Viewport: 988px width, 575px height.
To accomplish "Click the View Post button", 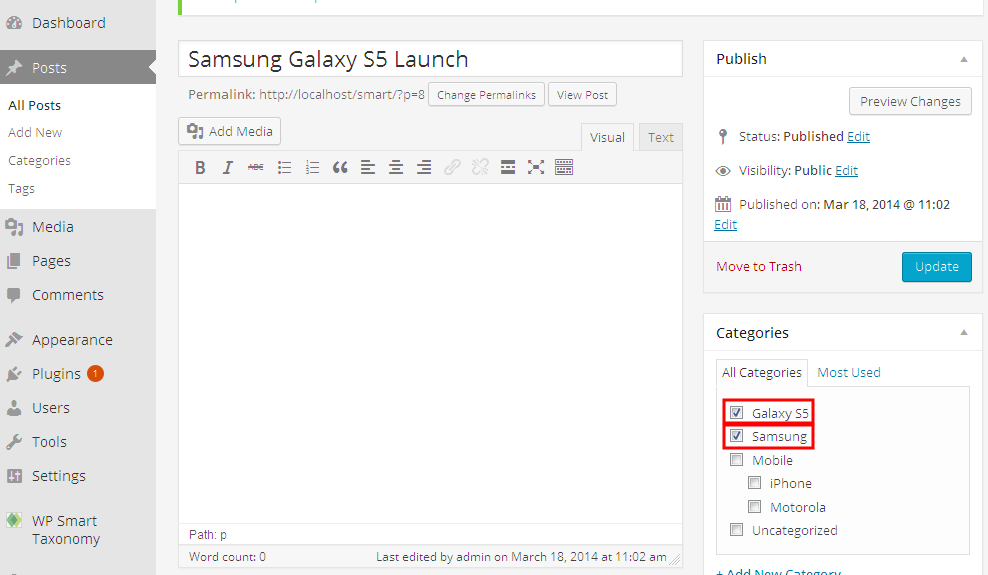I will tap(582, 94).
